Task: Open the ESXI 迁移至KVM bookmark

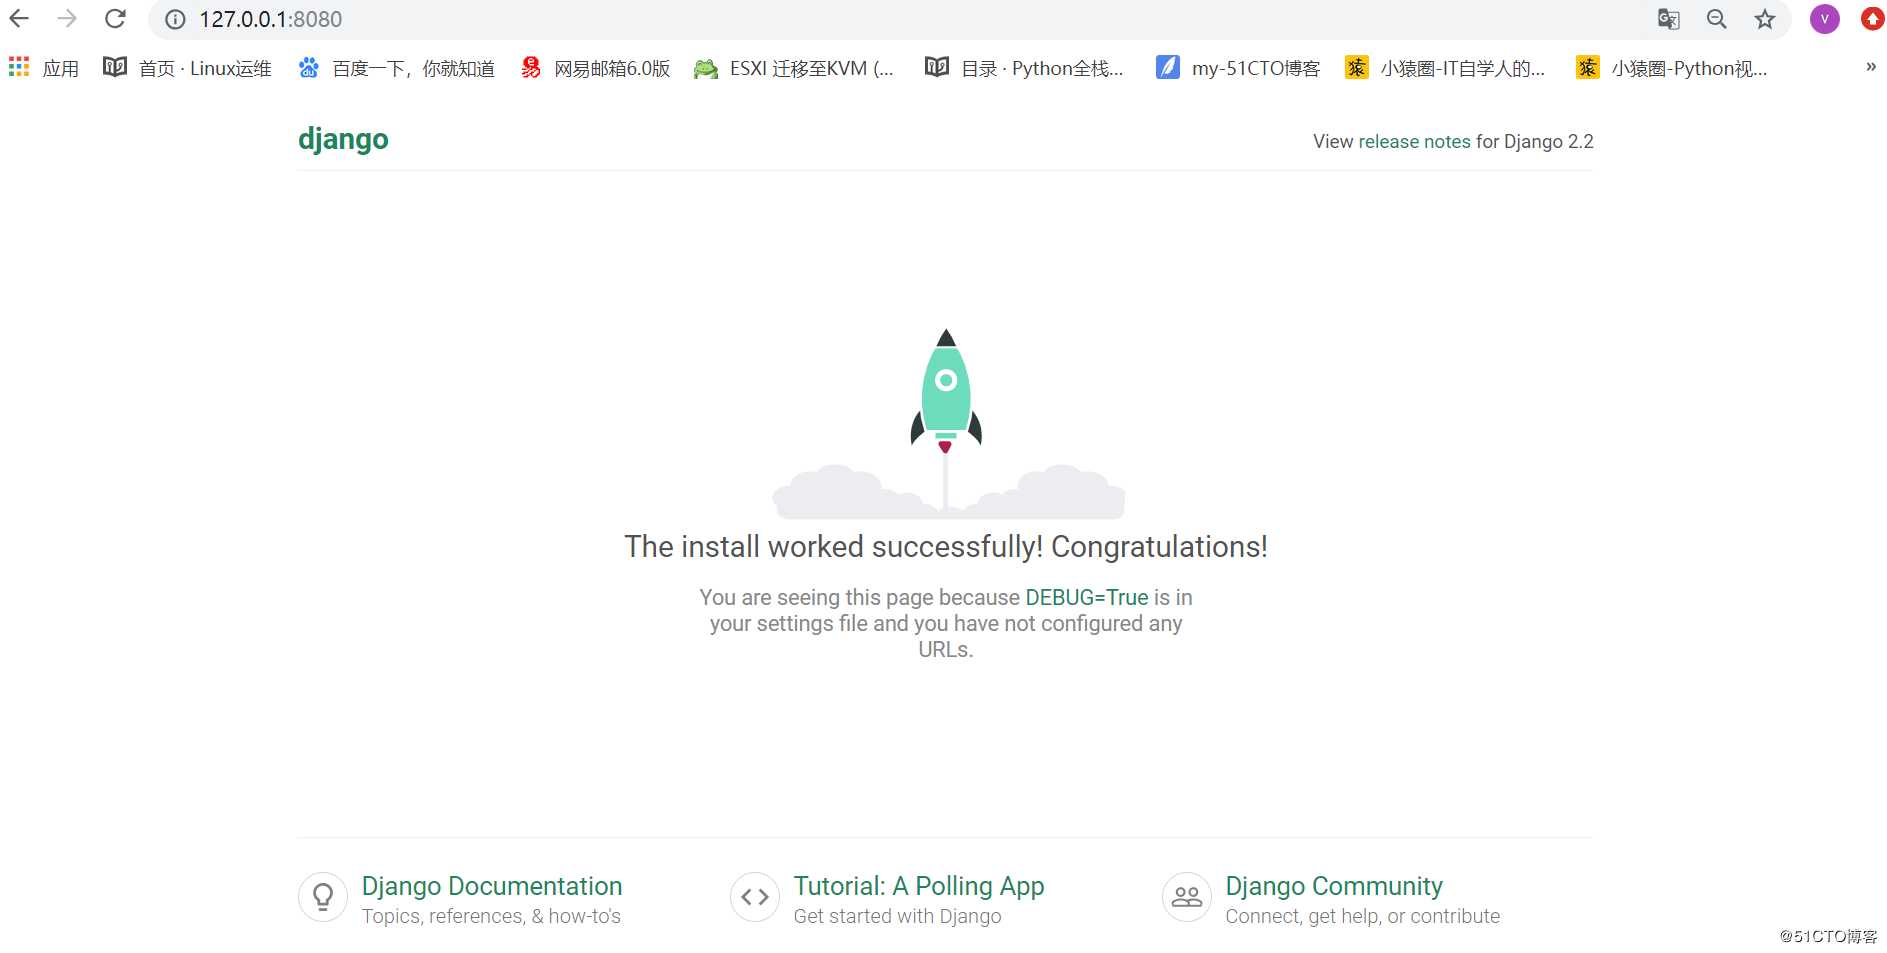Action: click(x=794, y=68)
